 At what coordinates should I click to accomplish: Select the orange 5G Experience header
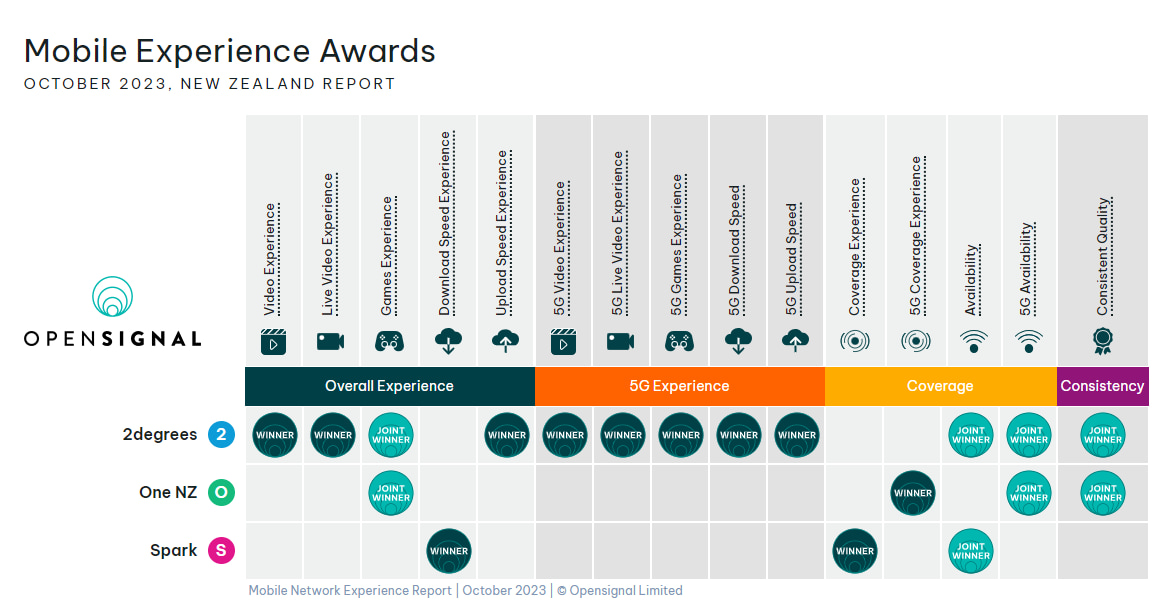click(679, 386)
